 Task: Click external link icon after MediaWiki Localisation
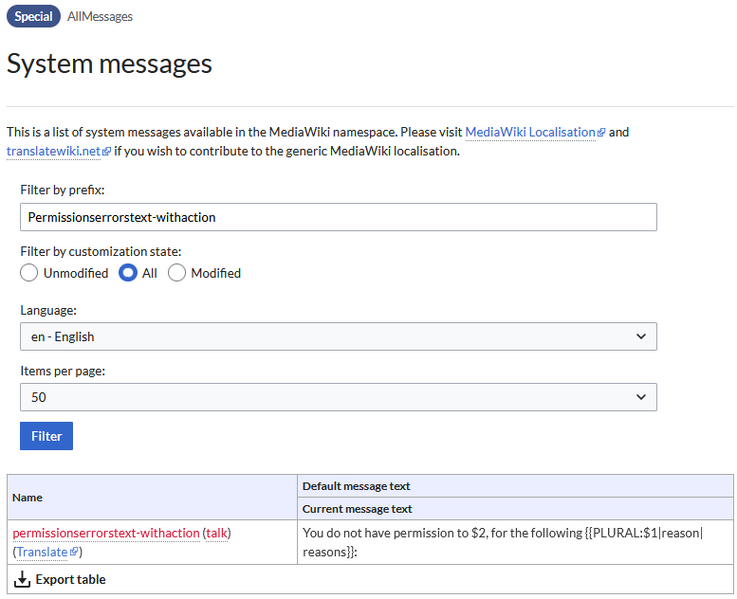(601, 133)
